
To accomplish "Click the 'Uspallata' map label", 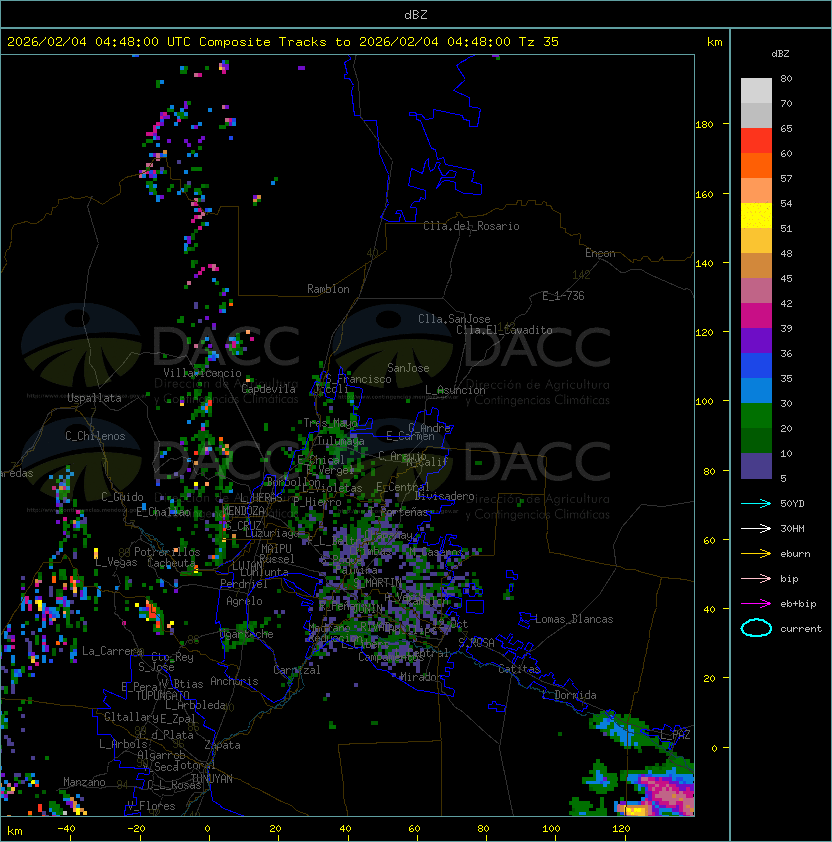I will (95, 398).
